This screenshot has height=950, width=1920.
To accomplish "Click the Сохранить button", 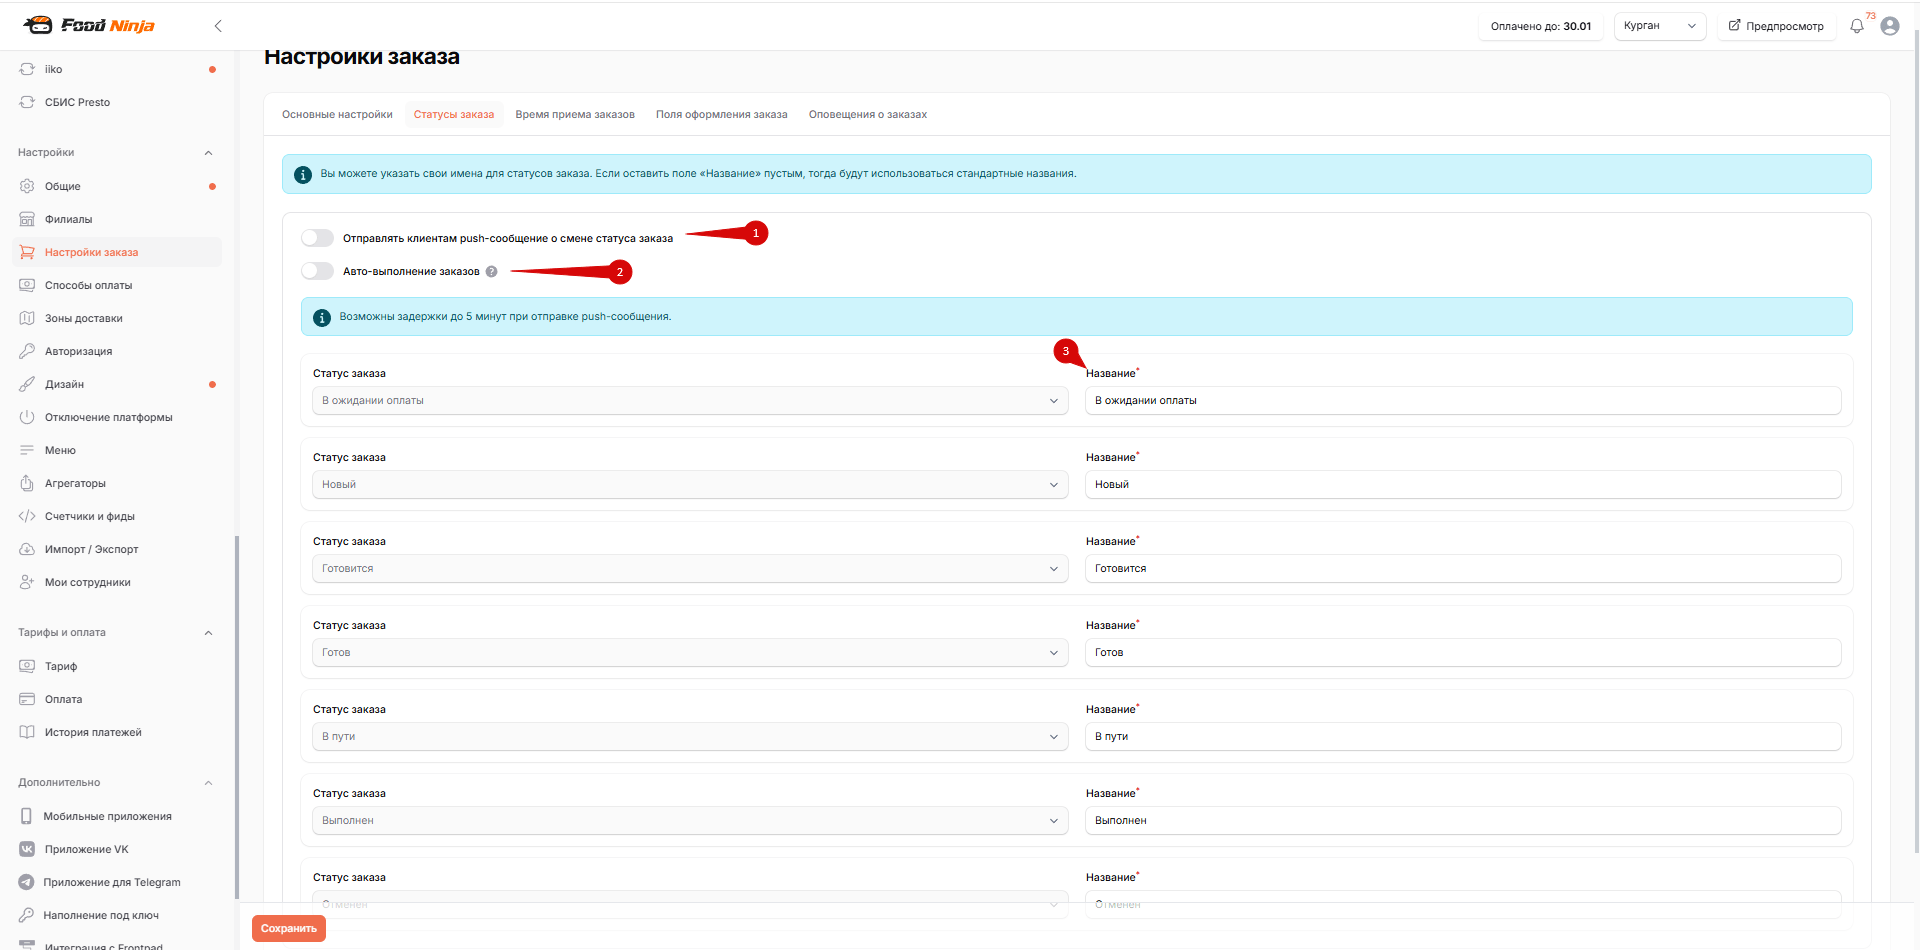I will click(x=289, y=928).
